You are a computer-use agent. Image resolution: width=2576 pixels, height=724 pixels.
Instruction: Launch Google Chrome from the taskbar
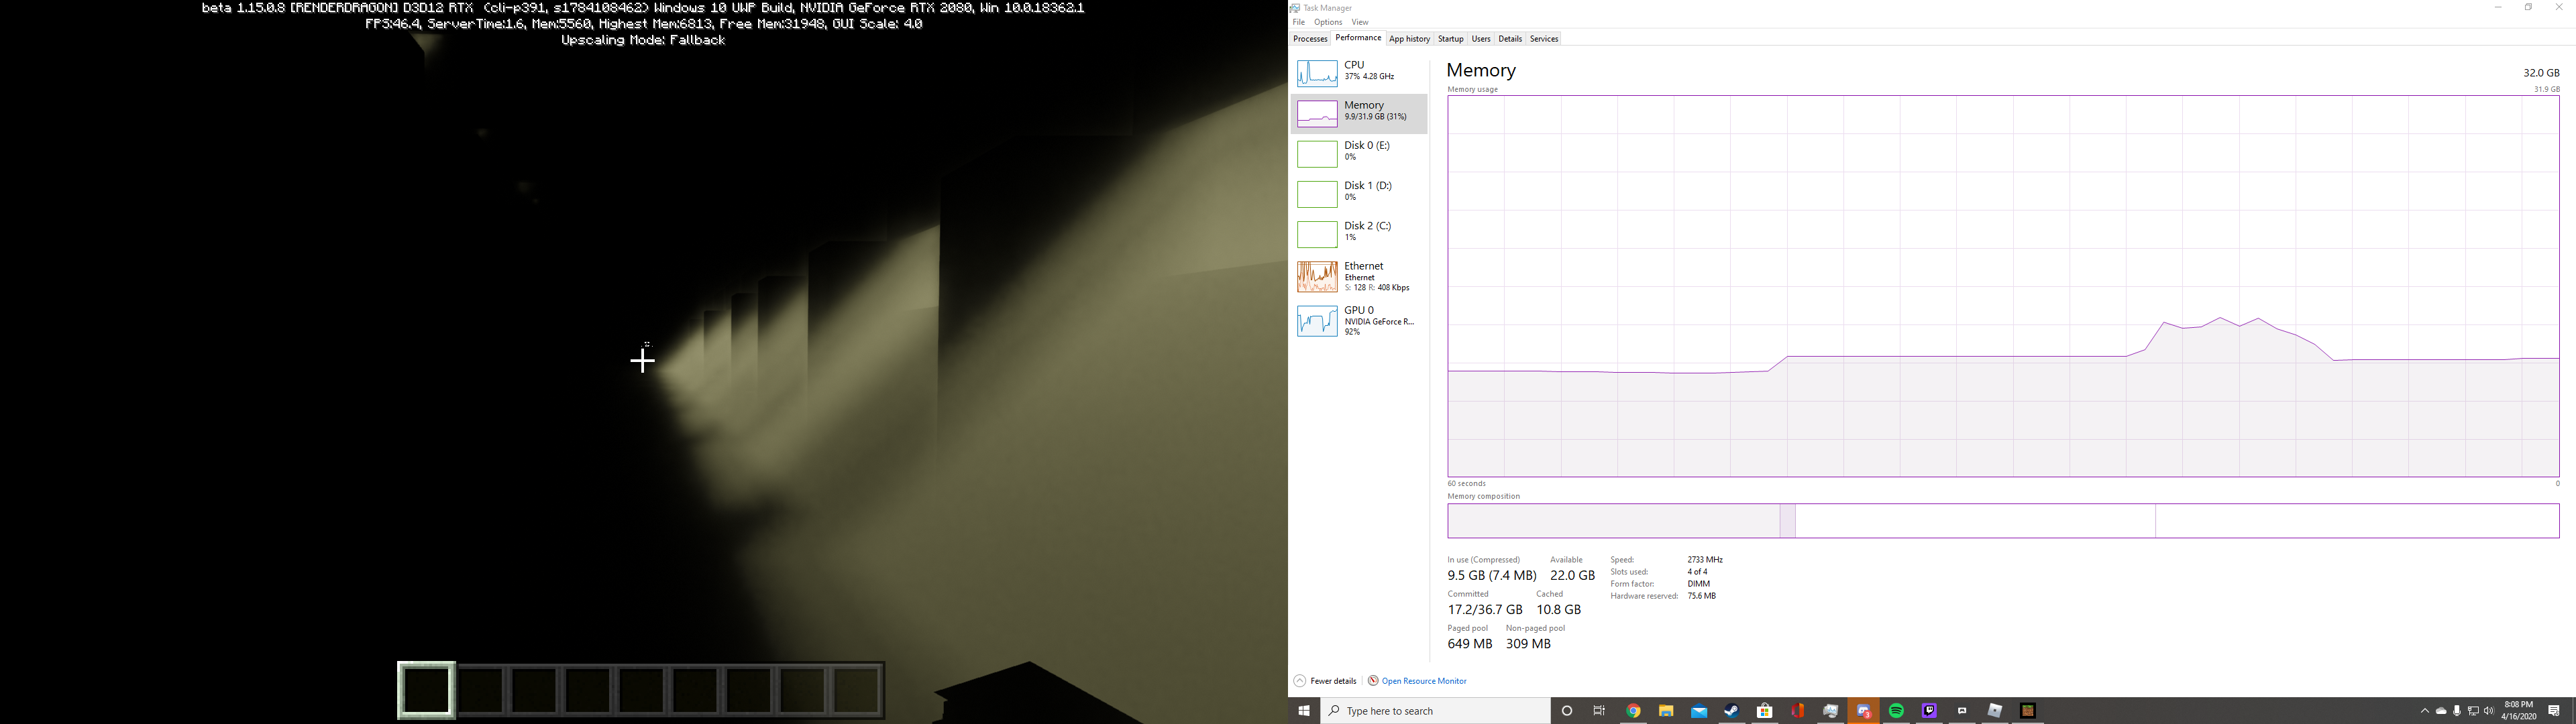click(x=1633, y=711)
